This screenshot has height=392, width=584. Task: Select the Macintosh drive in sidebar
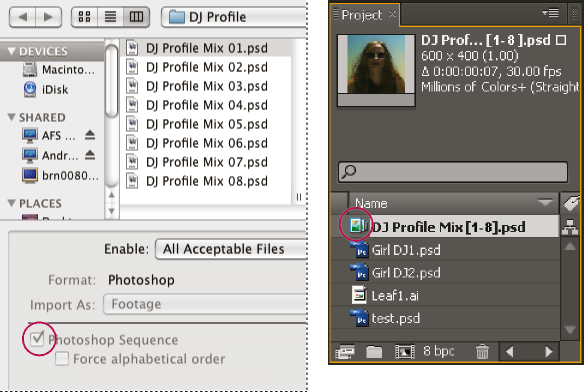coord(58,70)
